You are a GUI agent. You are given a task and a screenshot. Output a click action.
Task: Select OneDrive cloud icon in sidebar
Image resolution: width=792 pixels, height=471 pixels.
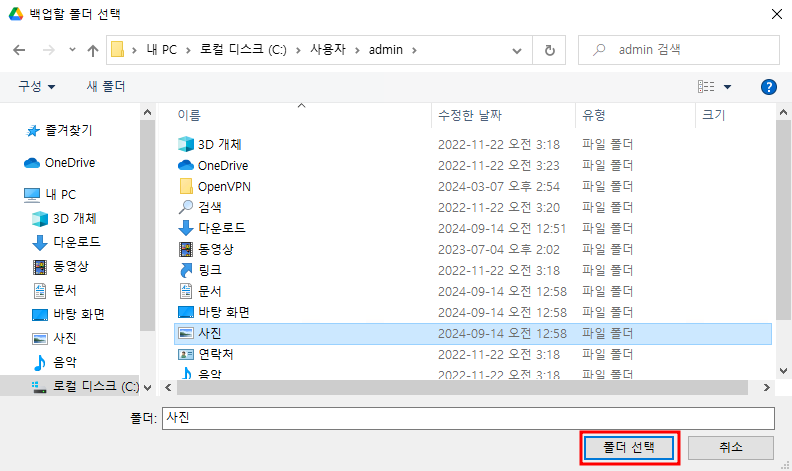tap(31, 163)
